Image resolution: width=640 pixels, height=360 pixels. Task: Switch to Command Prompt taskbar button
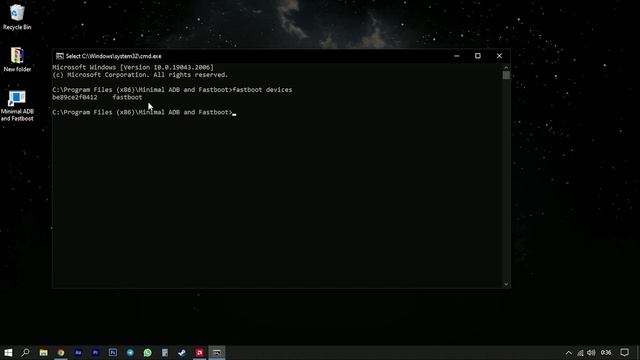217,352
